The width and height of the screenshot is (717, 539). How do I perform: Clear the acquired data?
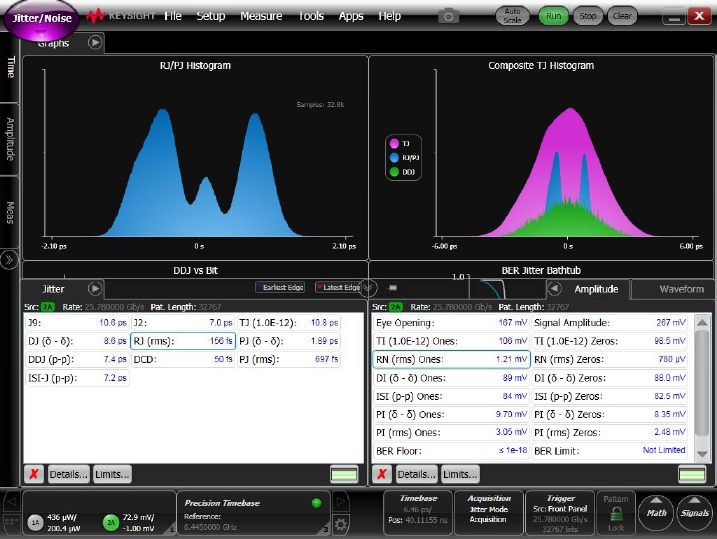[622, 16]
